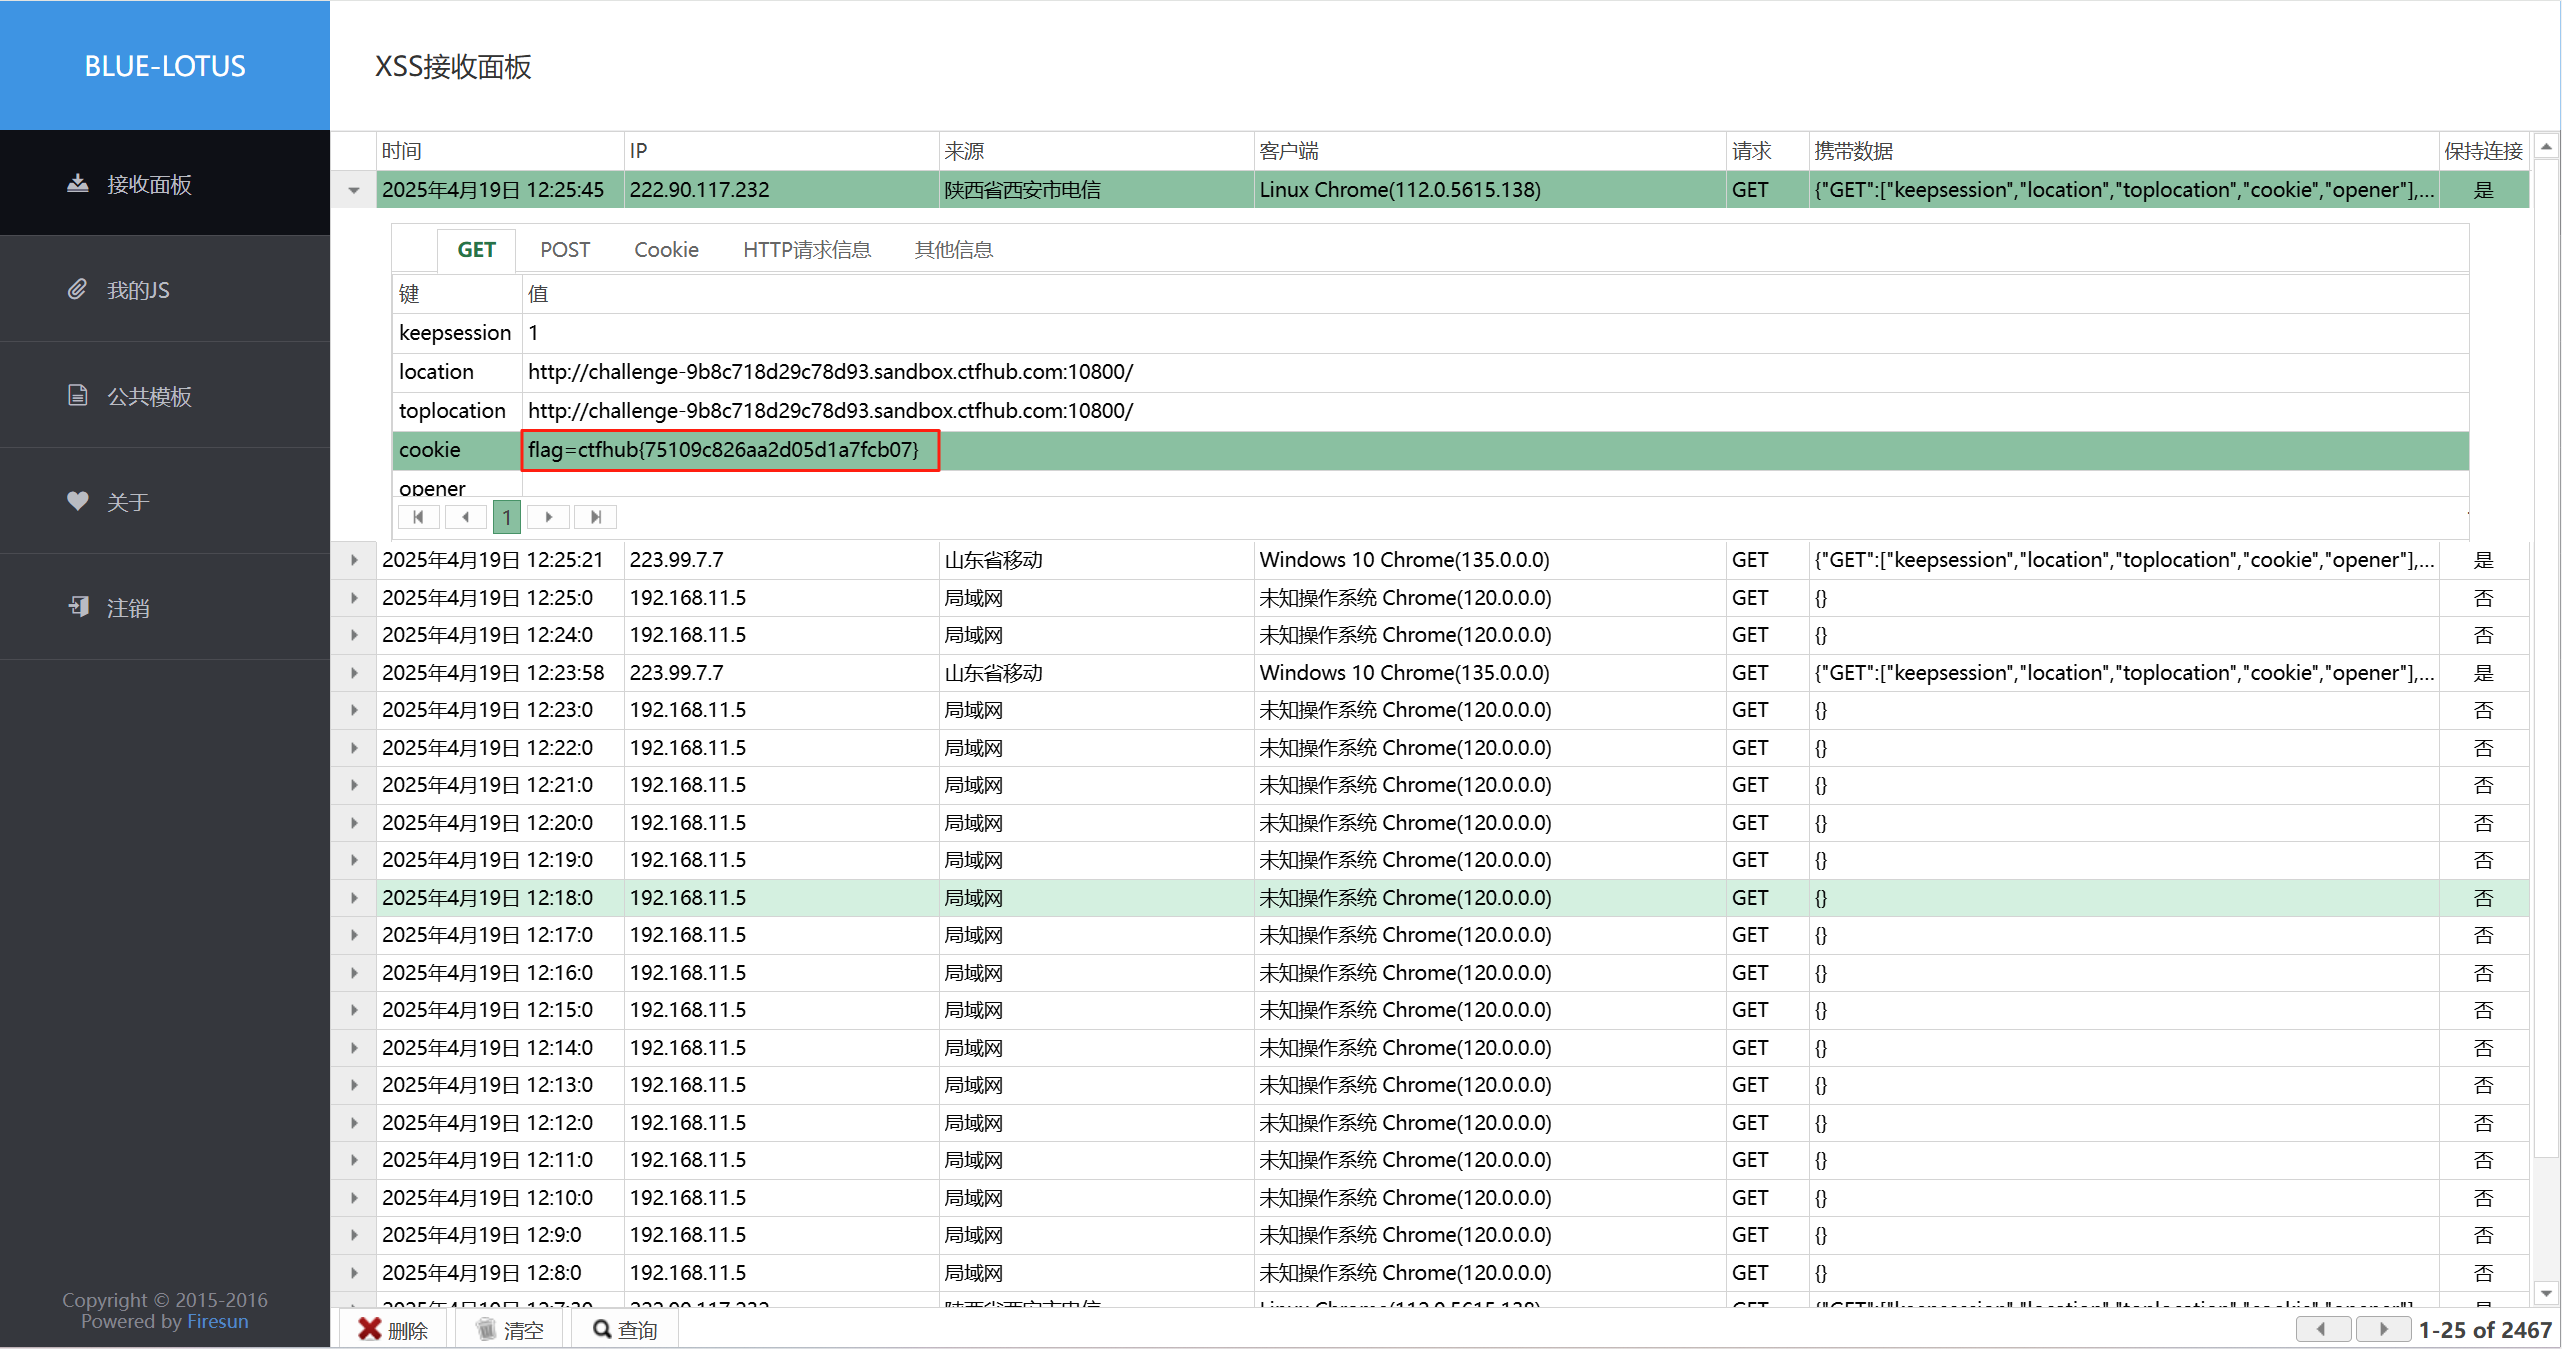
Task: Click the receive panel download icon
Action: coord(78,183)
